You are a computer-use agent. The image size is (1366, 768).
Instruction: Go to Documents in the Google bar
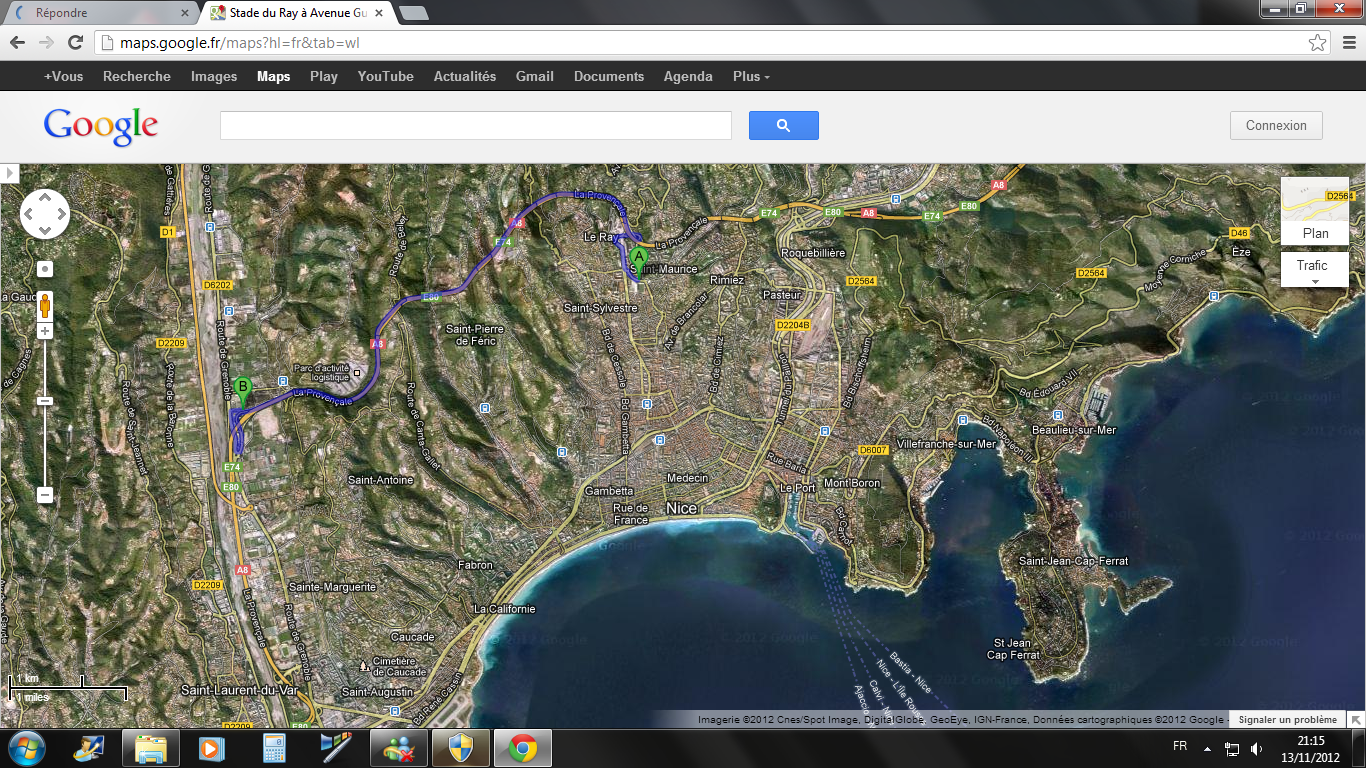[609, 76]
